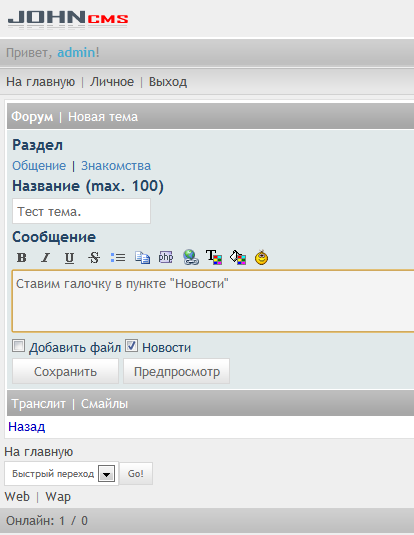Uncheck the Новости checkbox
Image resolution: width=414 pixels, height=535 pixels.
click(131, 346)
